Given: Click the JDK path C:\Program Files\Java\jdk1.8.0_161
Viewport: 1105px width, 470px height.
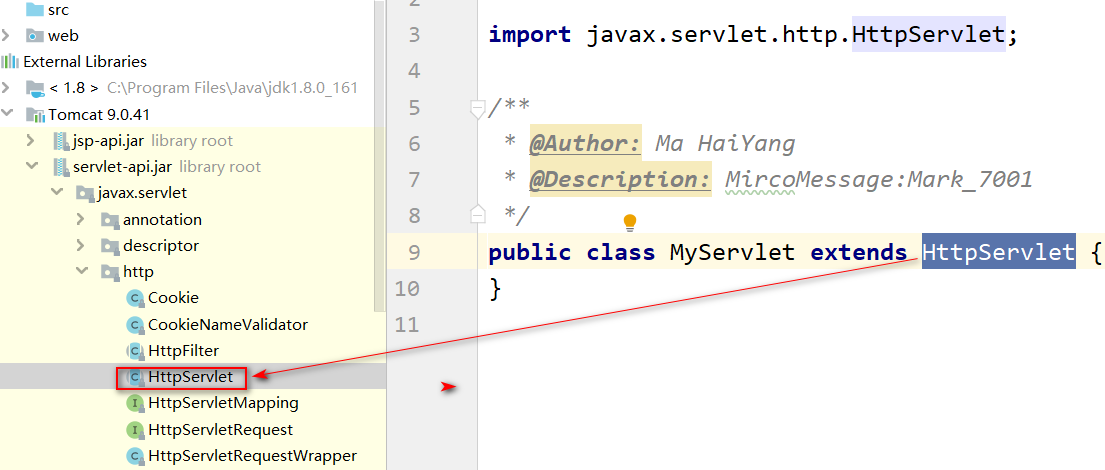Looking at the screenshot, I should click(x=233, y=88).
